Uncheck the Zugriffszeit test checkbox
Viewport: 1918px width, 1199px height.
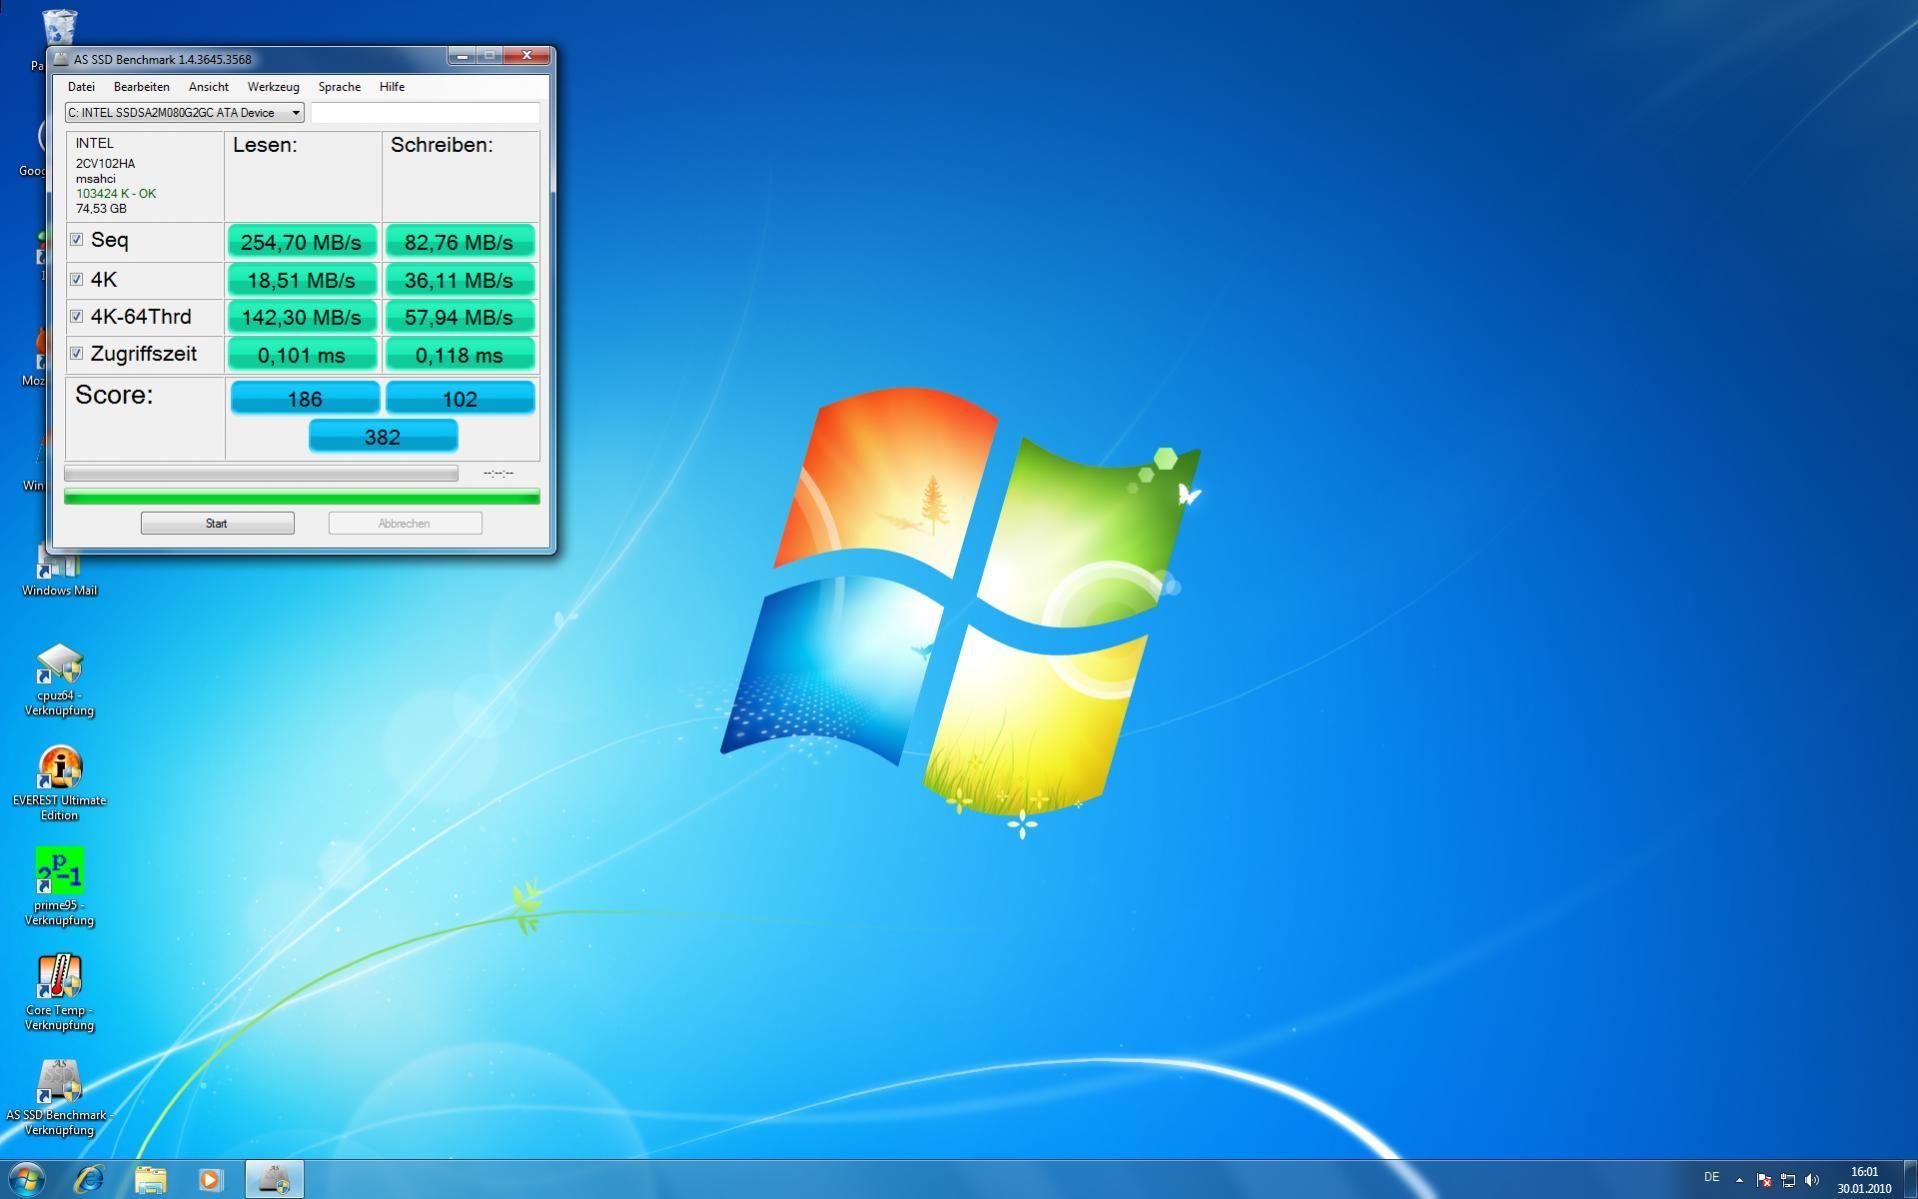tap(76, 353)
